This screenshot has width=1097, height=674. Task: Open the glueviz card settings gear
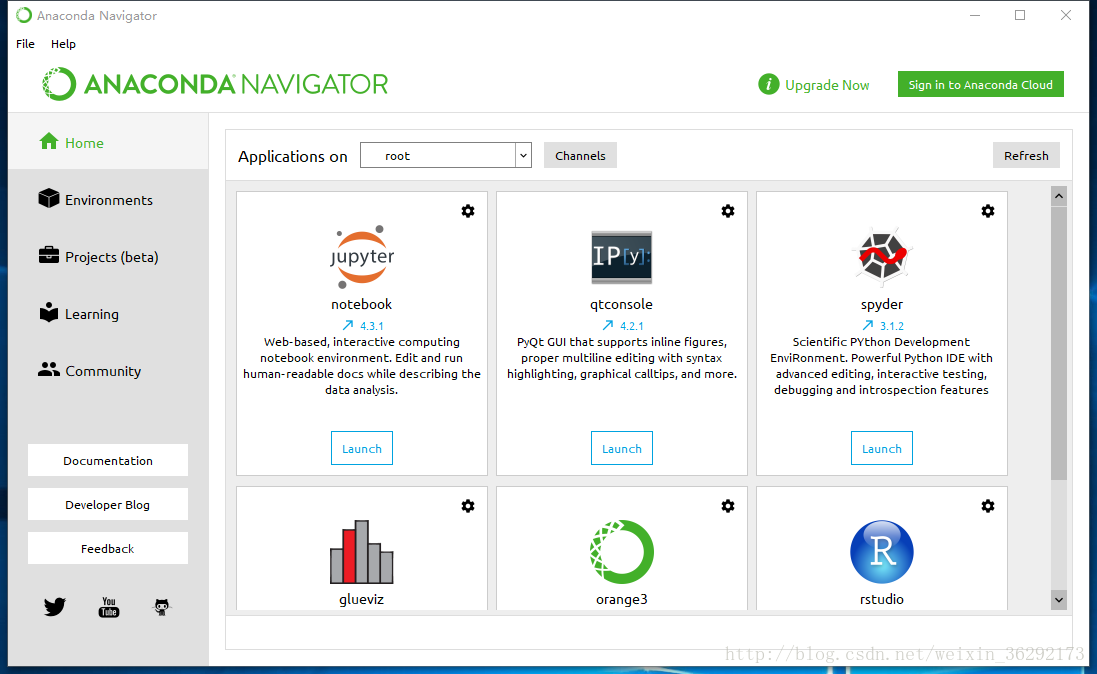coord(468,506)
